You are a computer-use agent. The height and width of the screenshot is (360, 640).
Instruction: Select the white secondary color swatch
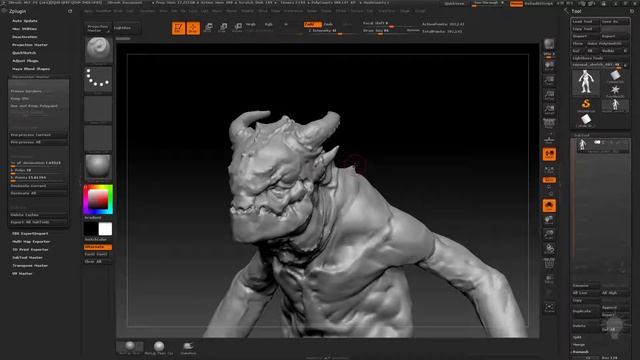105,229
